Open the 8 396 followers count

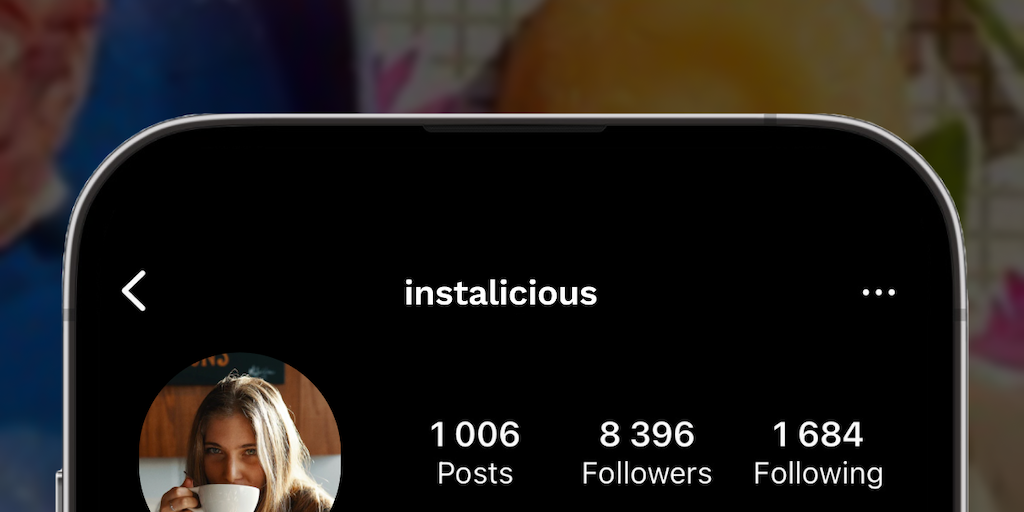coord(647,434)
